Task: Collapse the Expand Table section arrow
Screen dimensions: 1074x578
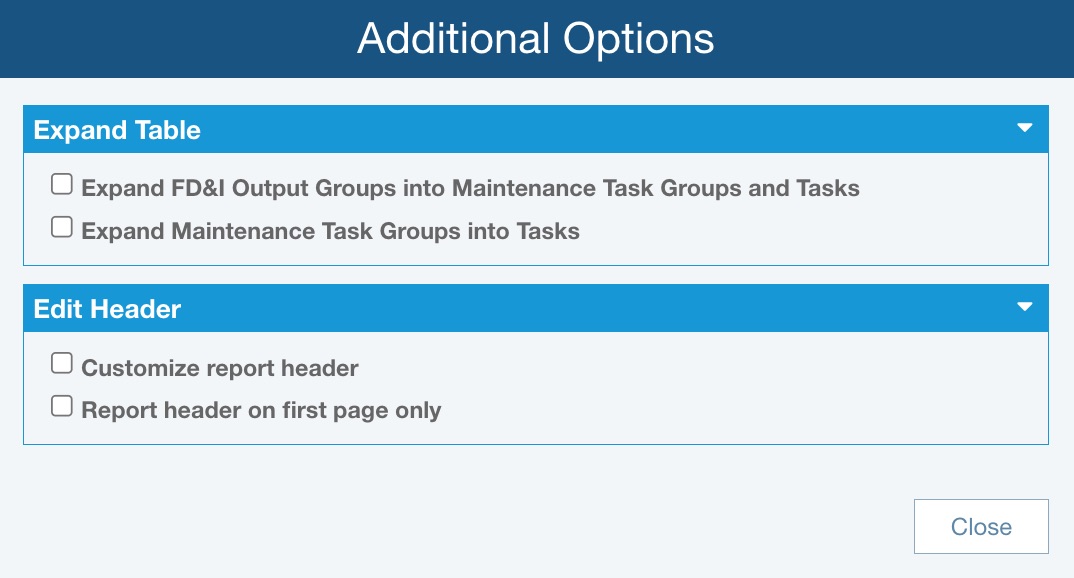Action: pyautogui.click(x=1024, y=128)
